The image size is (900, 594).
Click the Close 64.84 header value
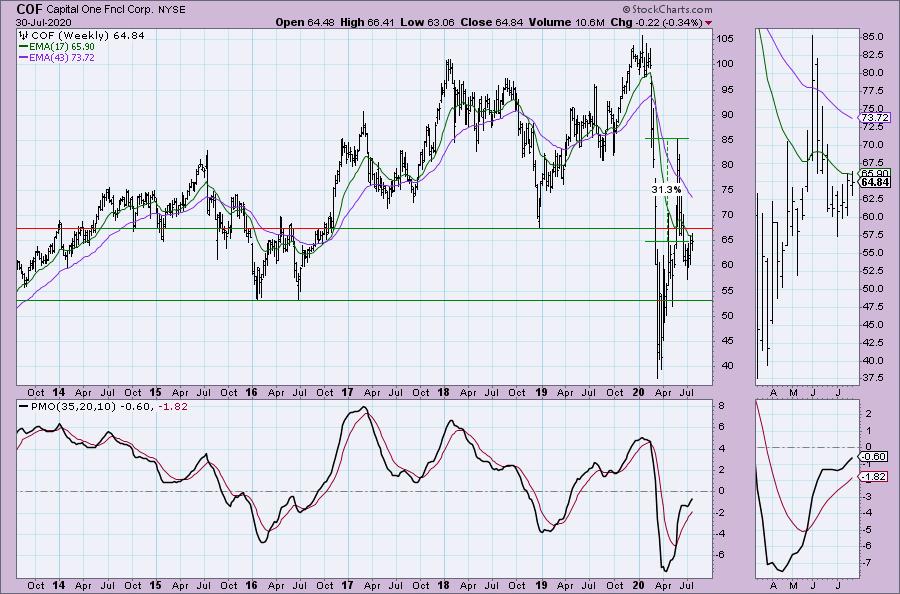[x=491, y=22]
